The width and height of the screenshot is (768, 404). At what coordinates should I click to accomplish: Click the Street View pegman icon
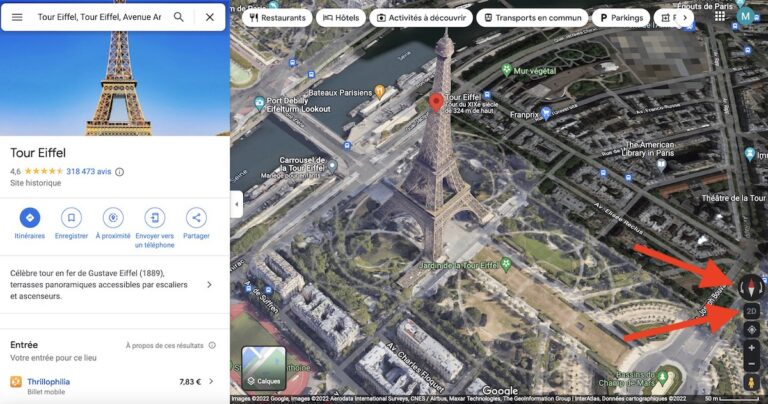751,382
